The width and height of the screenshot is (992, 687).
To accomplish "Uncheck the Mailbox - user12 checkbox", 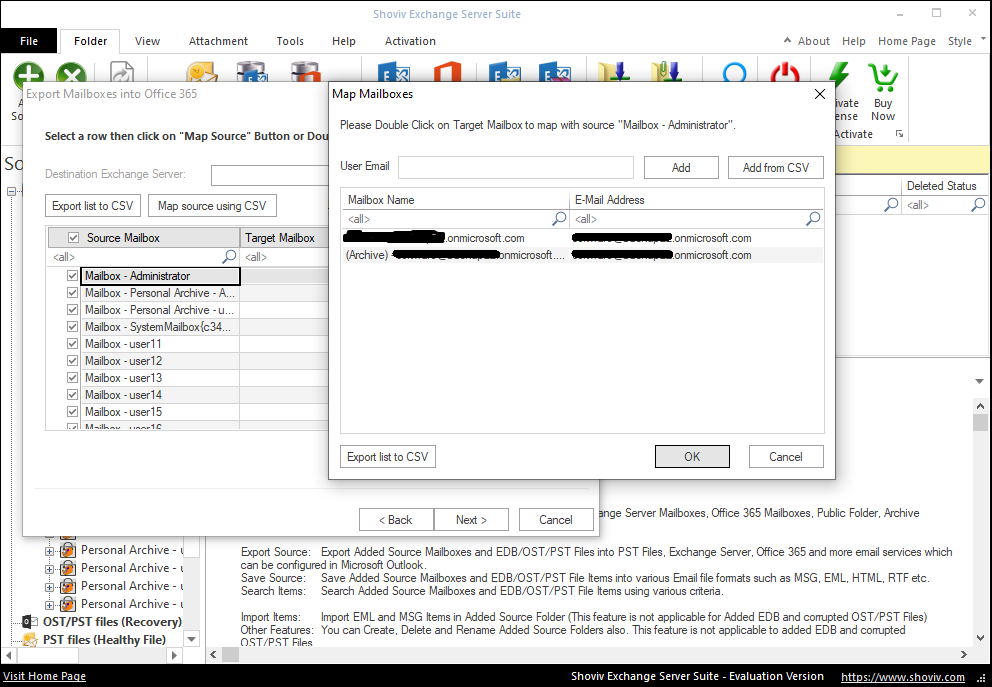I will pyautogui.click(x=72, y=361).
